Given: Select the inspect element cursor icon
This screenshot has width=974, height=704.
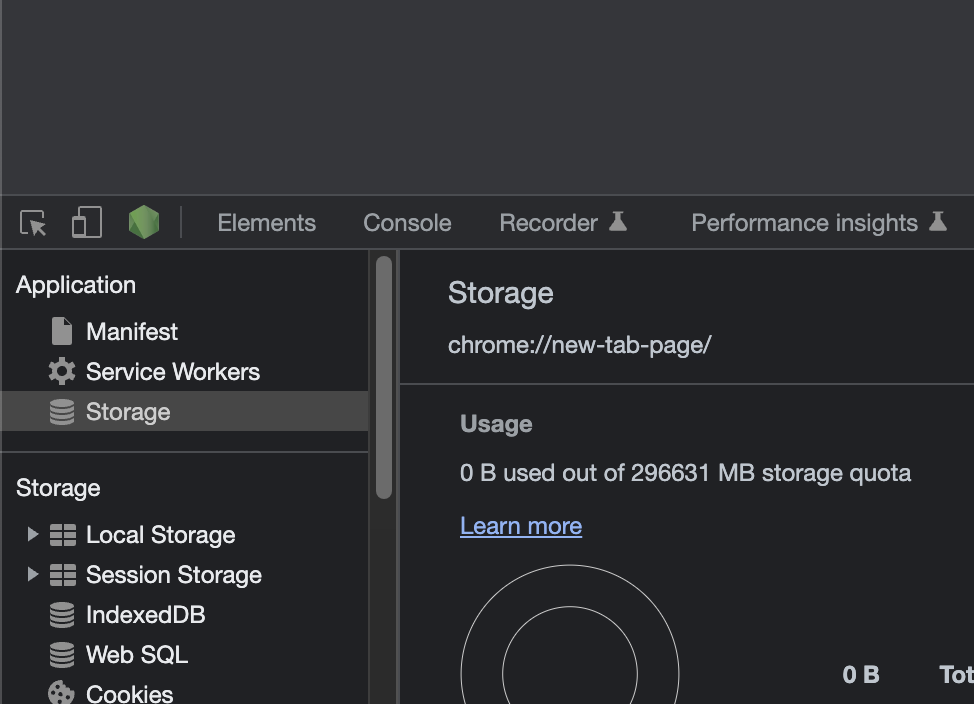Looking at the screenshot, I should click(x=33, y=222).
